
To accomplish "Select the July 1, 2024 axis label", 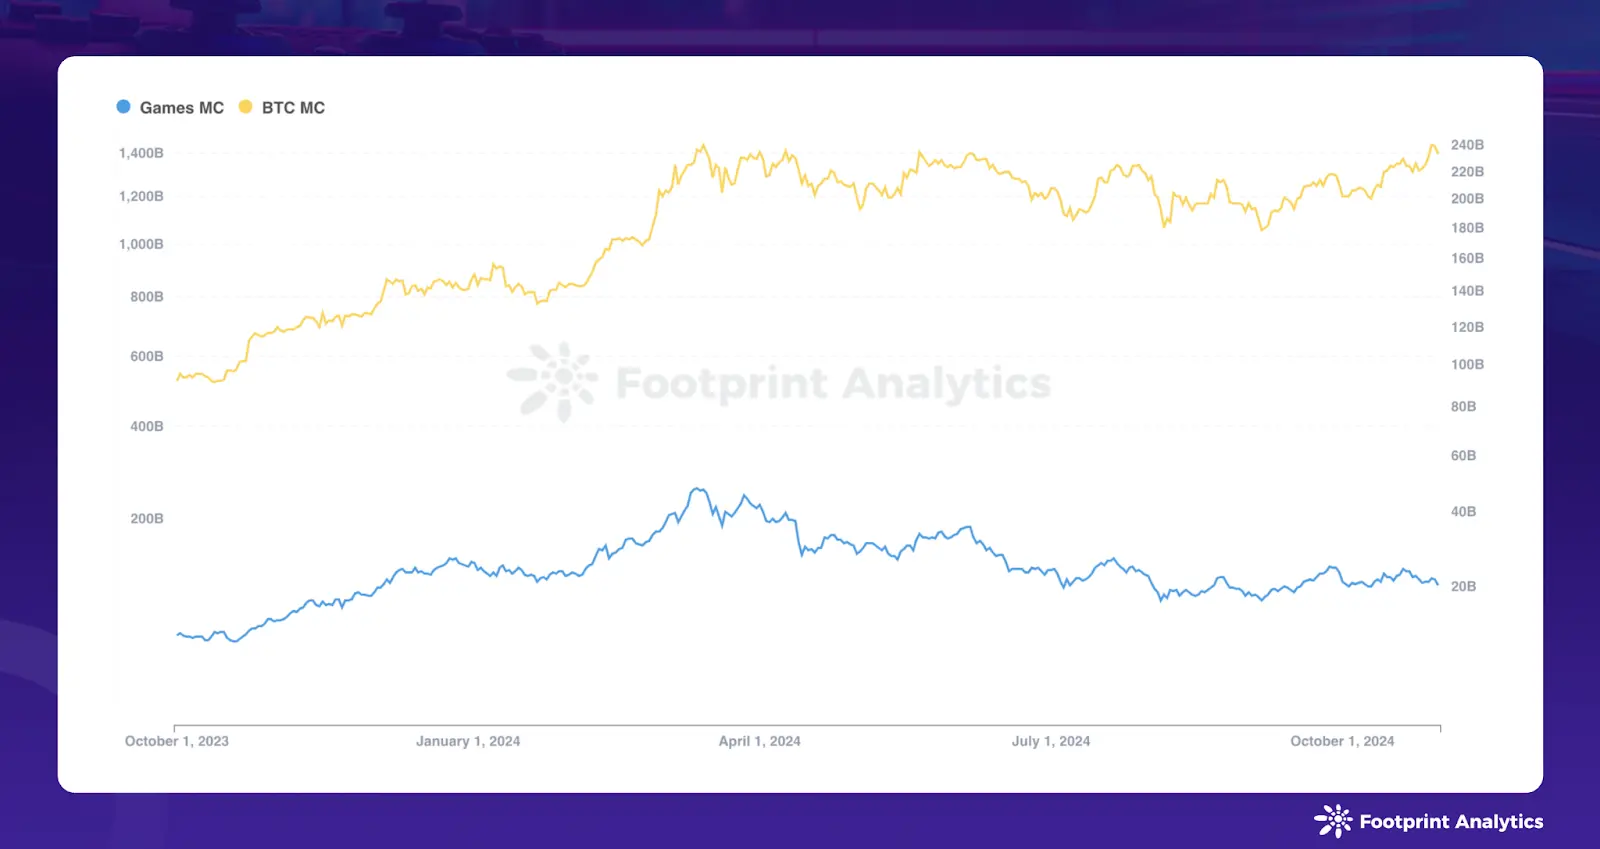I will [x=1050, y=741].
